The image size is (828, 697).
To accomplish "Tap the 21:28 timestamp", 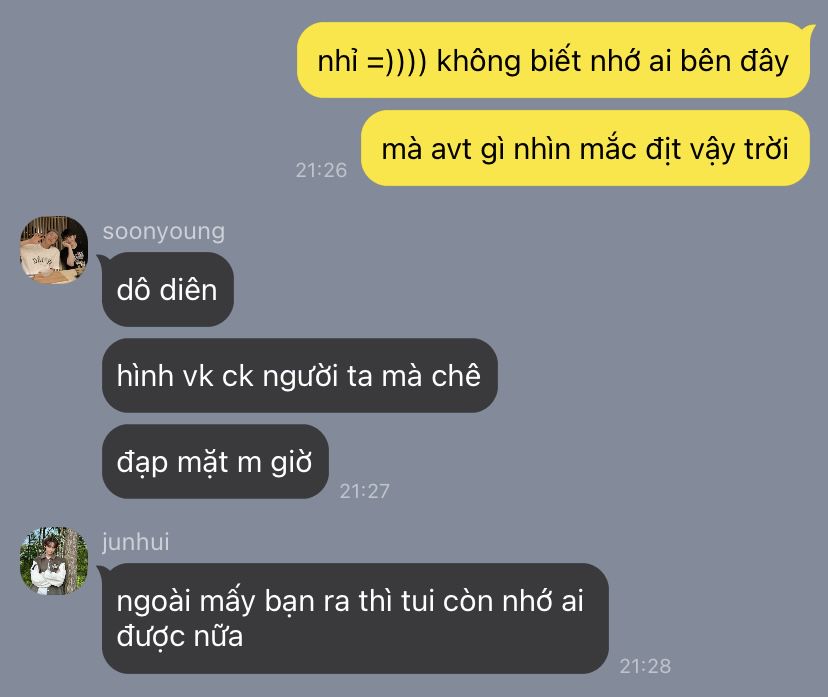I will [645, 666].
